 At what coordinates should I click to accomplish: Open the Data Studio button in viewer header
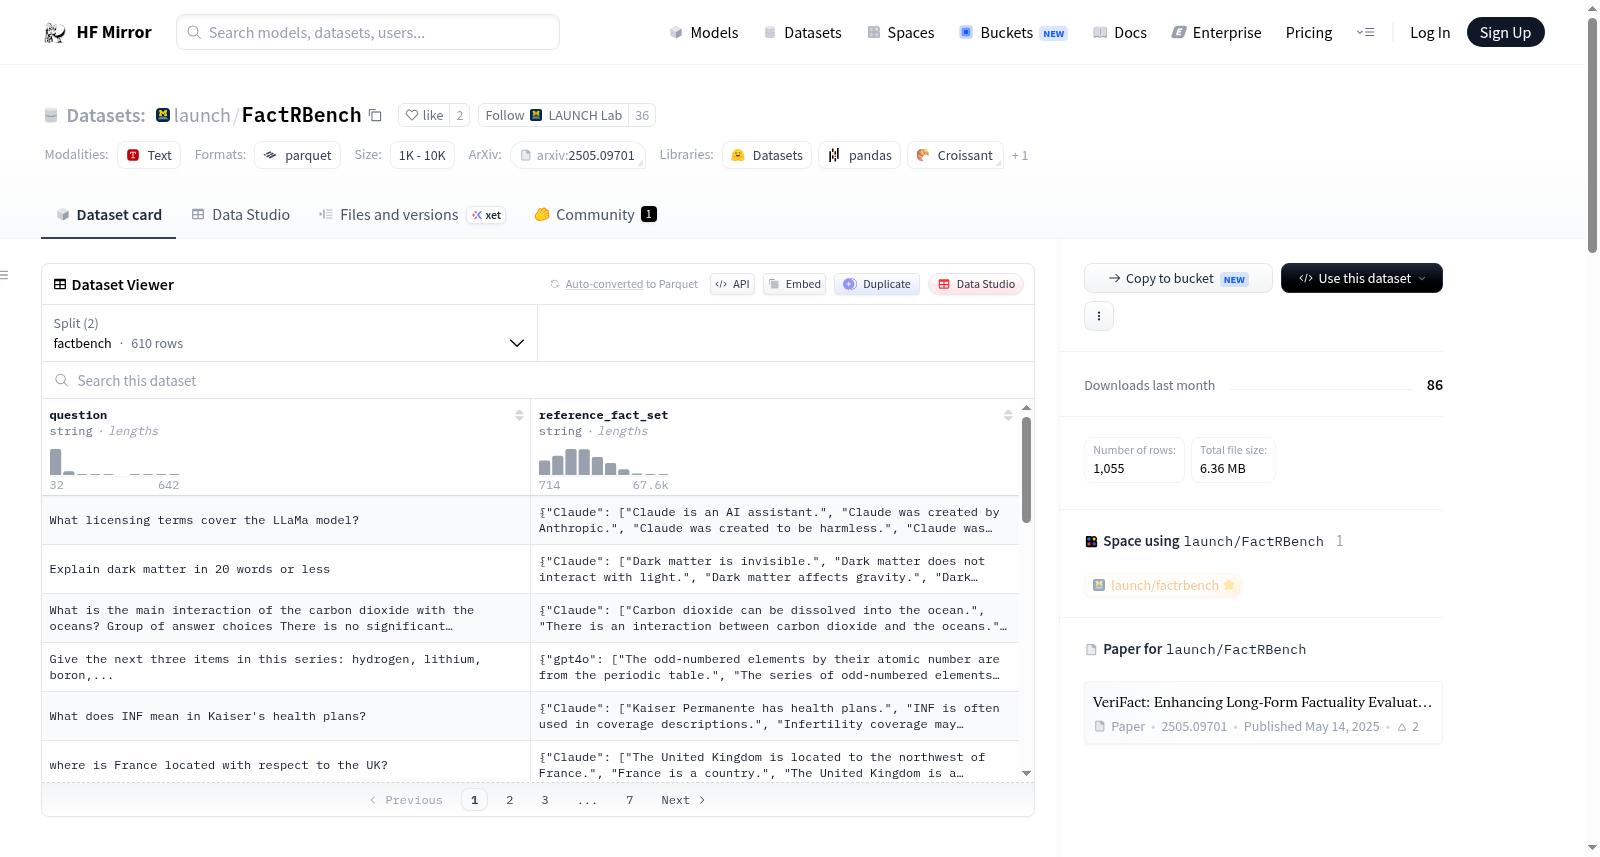tap(976, 284)
